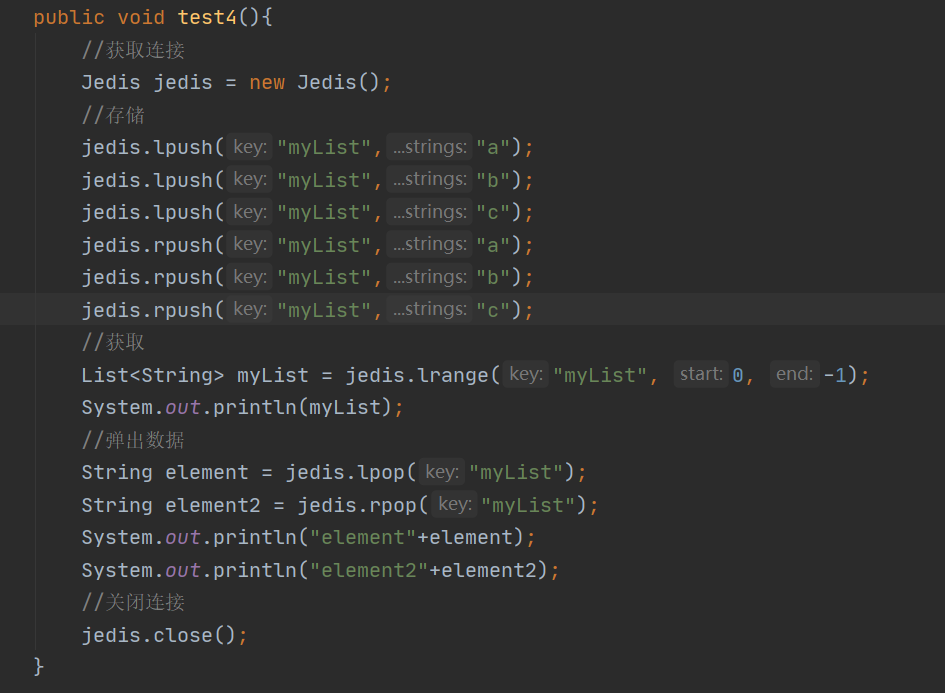
Task: Click the 'String element2' variable declaration
Action: [x=171, y=506]
